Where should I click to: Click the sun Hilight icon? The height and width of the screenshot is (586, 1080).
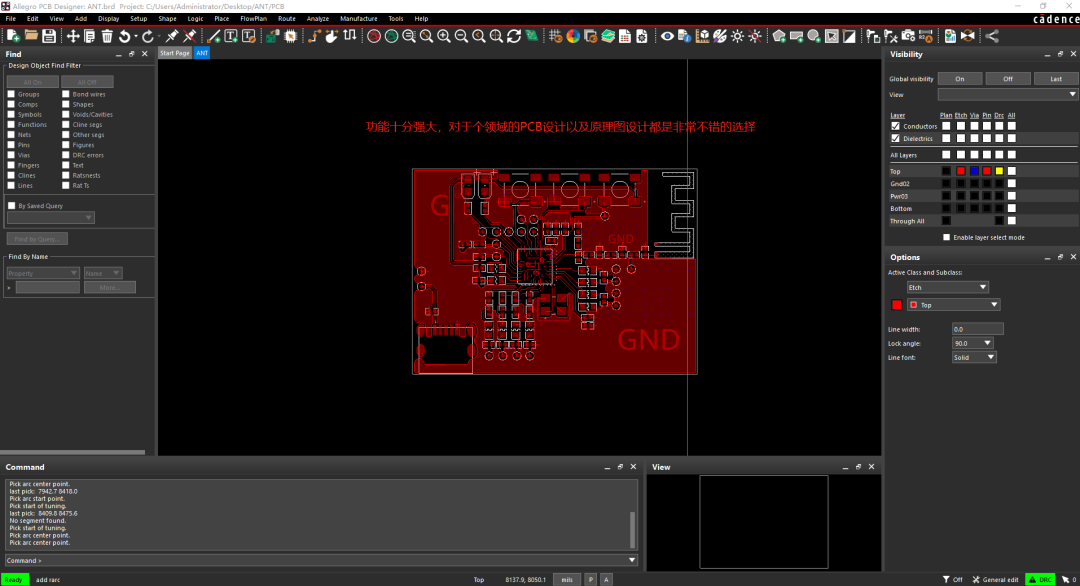[x=738, y=36]
